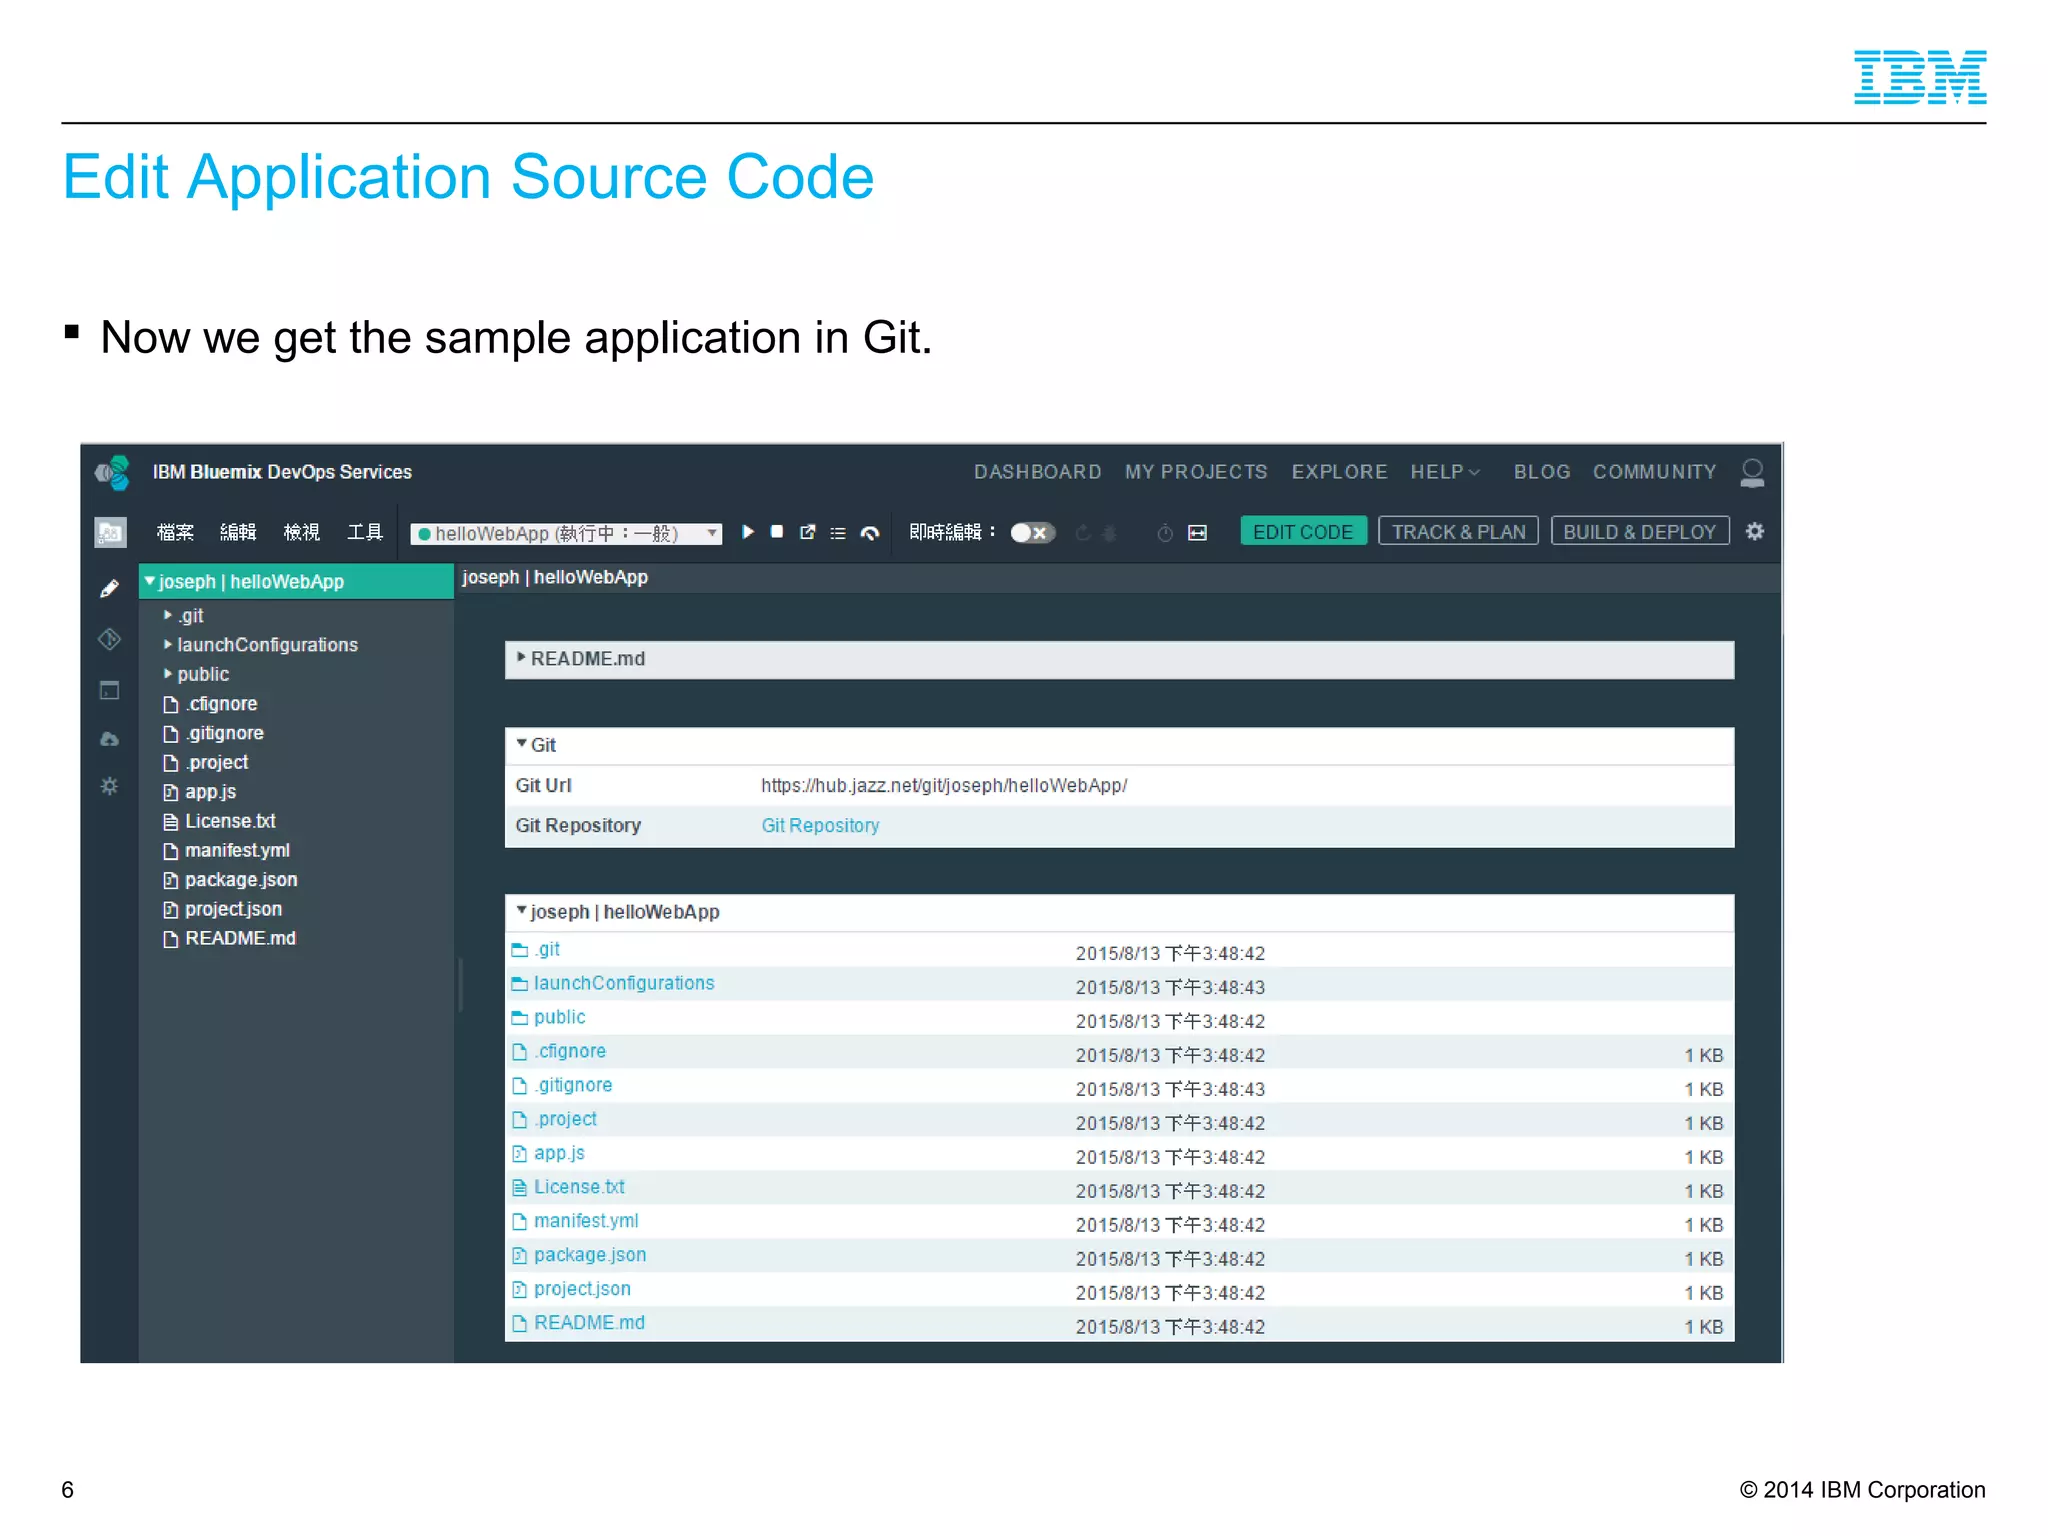Open manifest.yml link in file list
2048x1536 pixels.
click(586, 1221)
